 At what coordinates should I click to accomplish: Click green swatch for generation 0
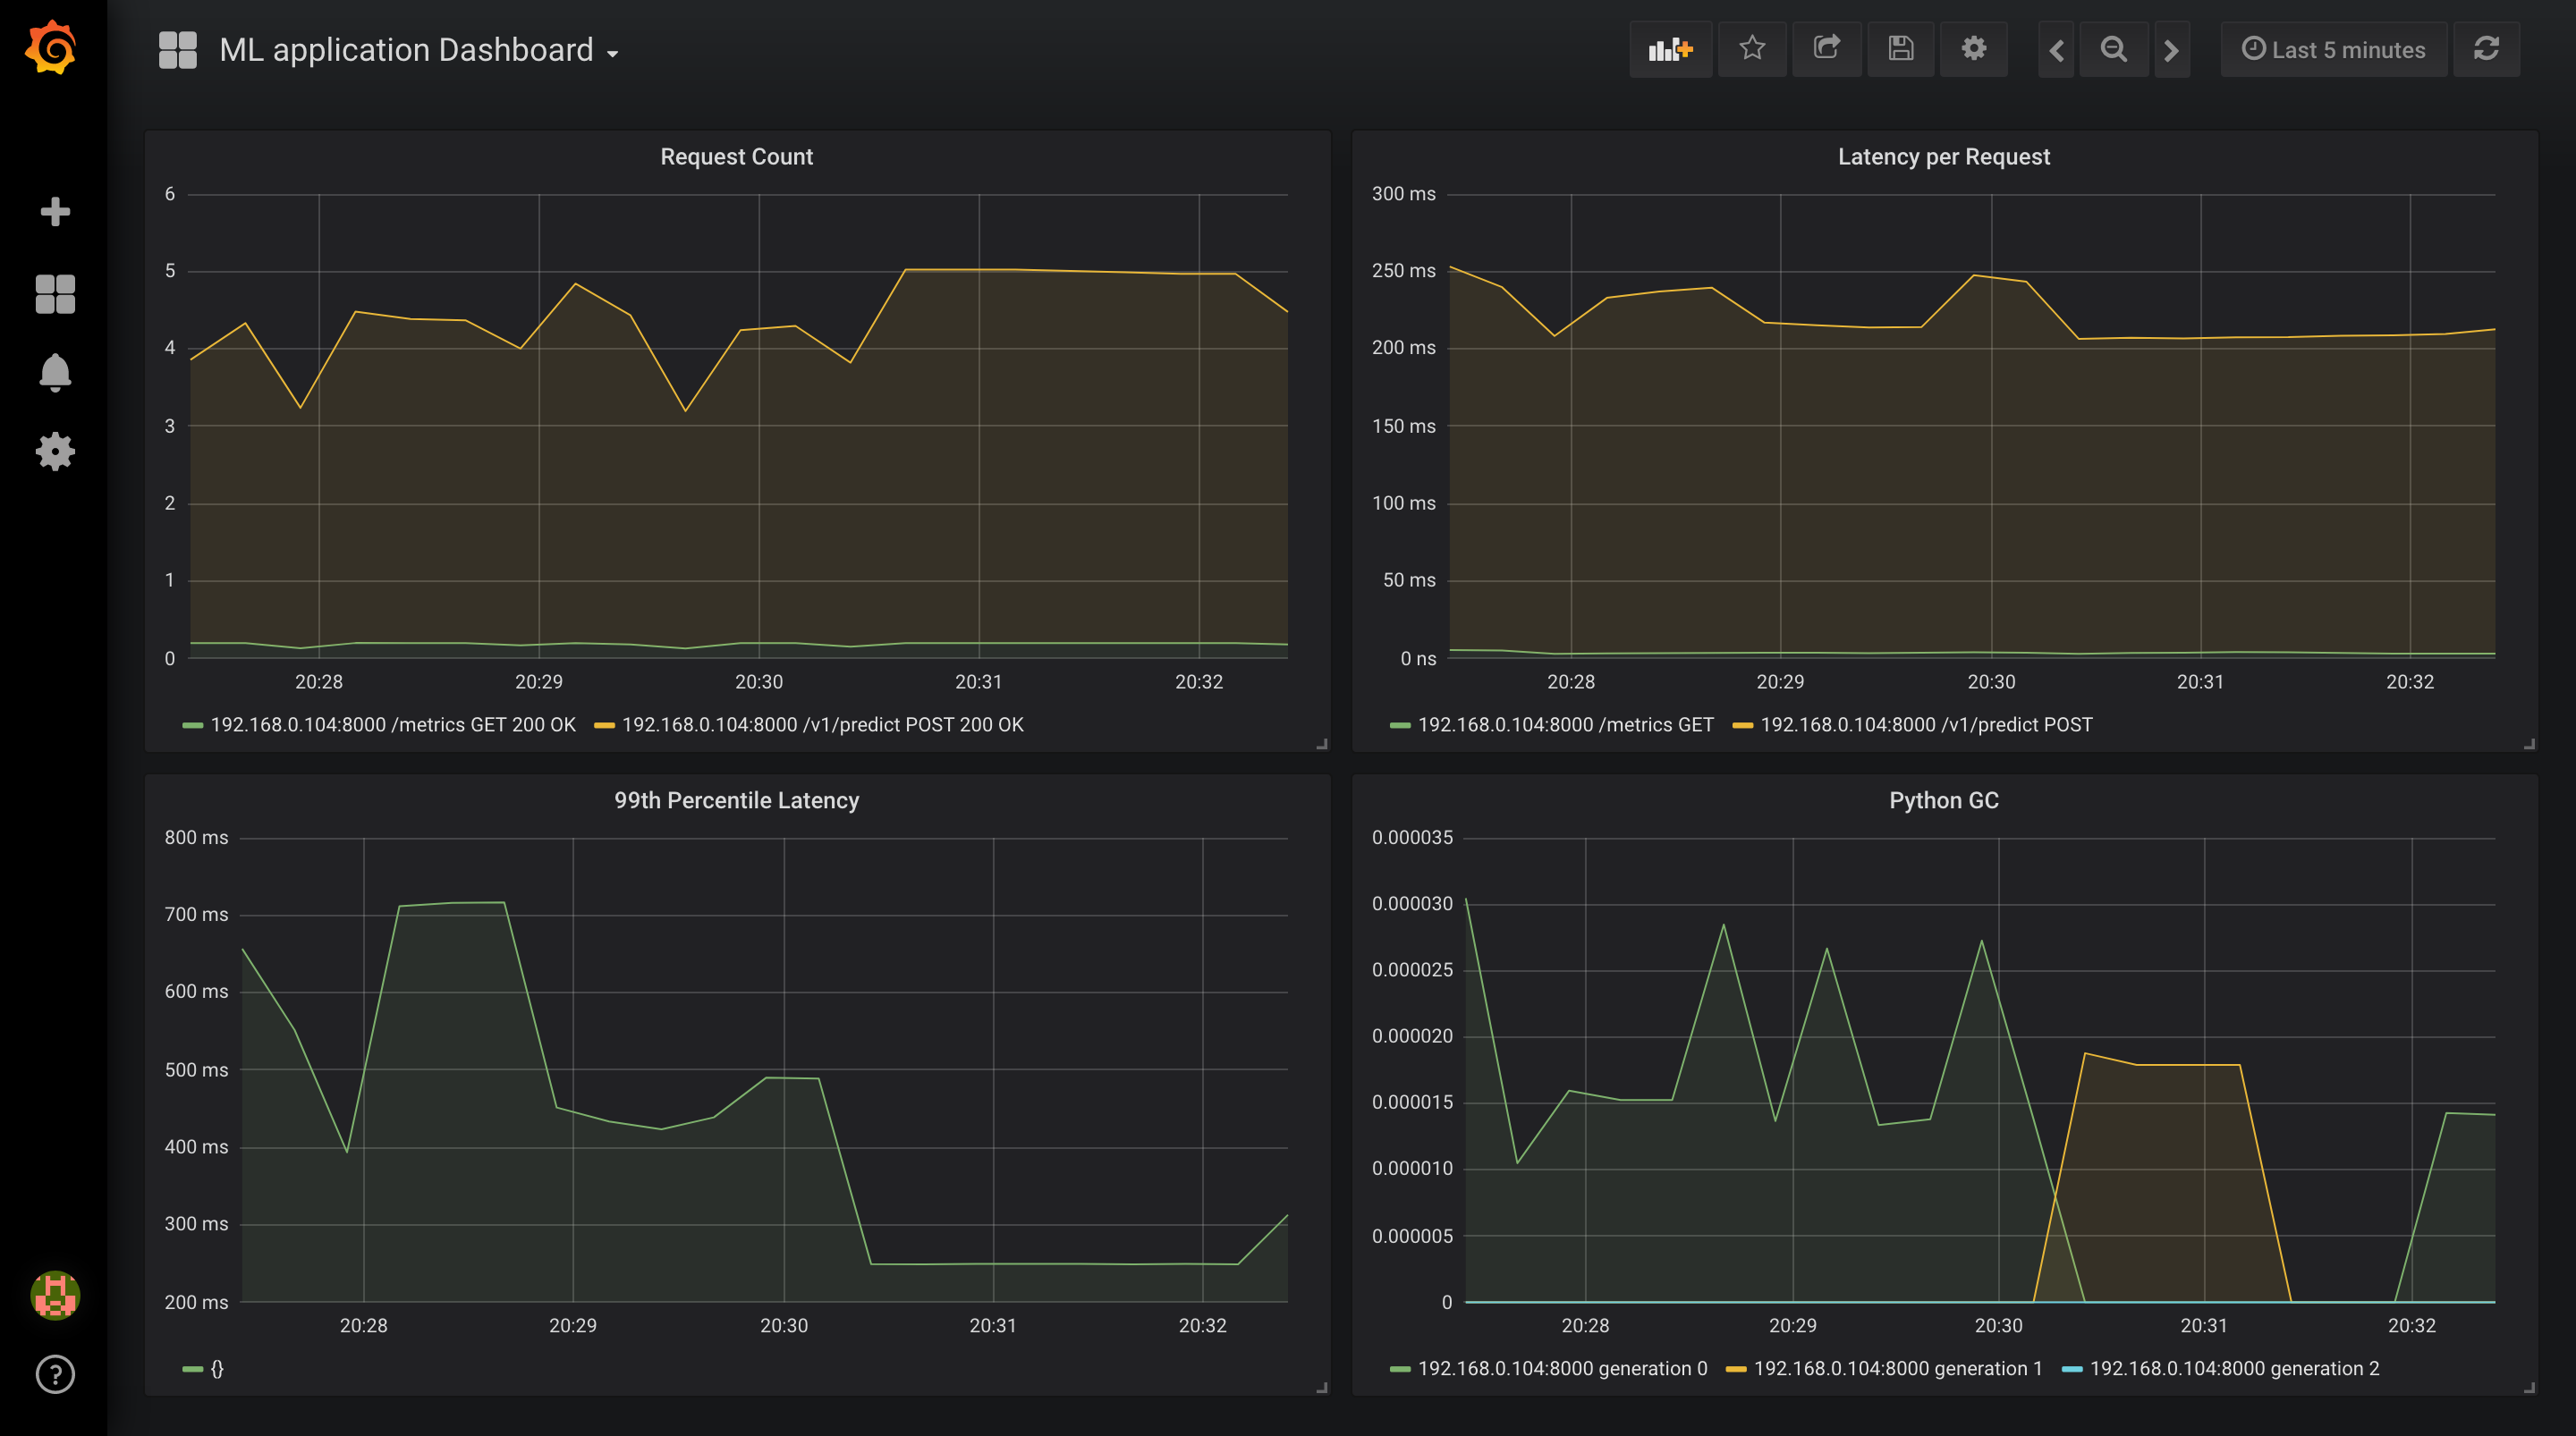tap(1400, 1370)
